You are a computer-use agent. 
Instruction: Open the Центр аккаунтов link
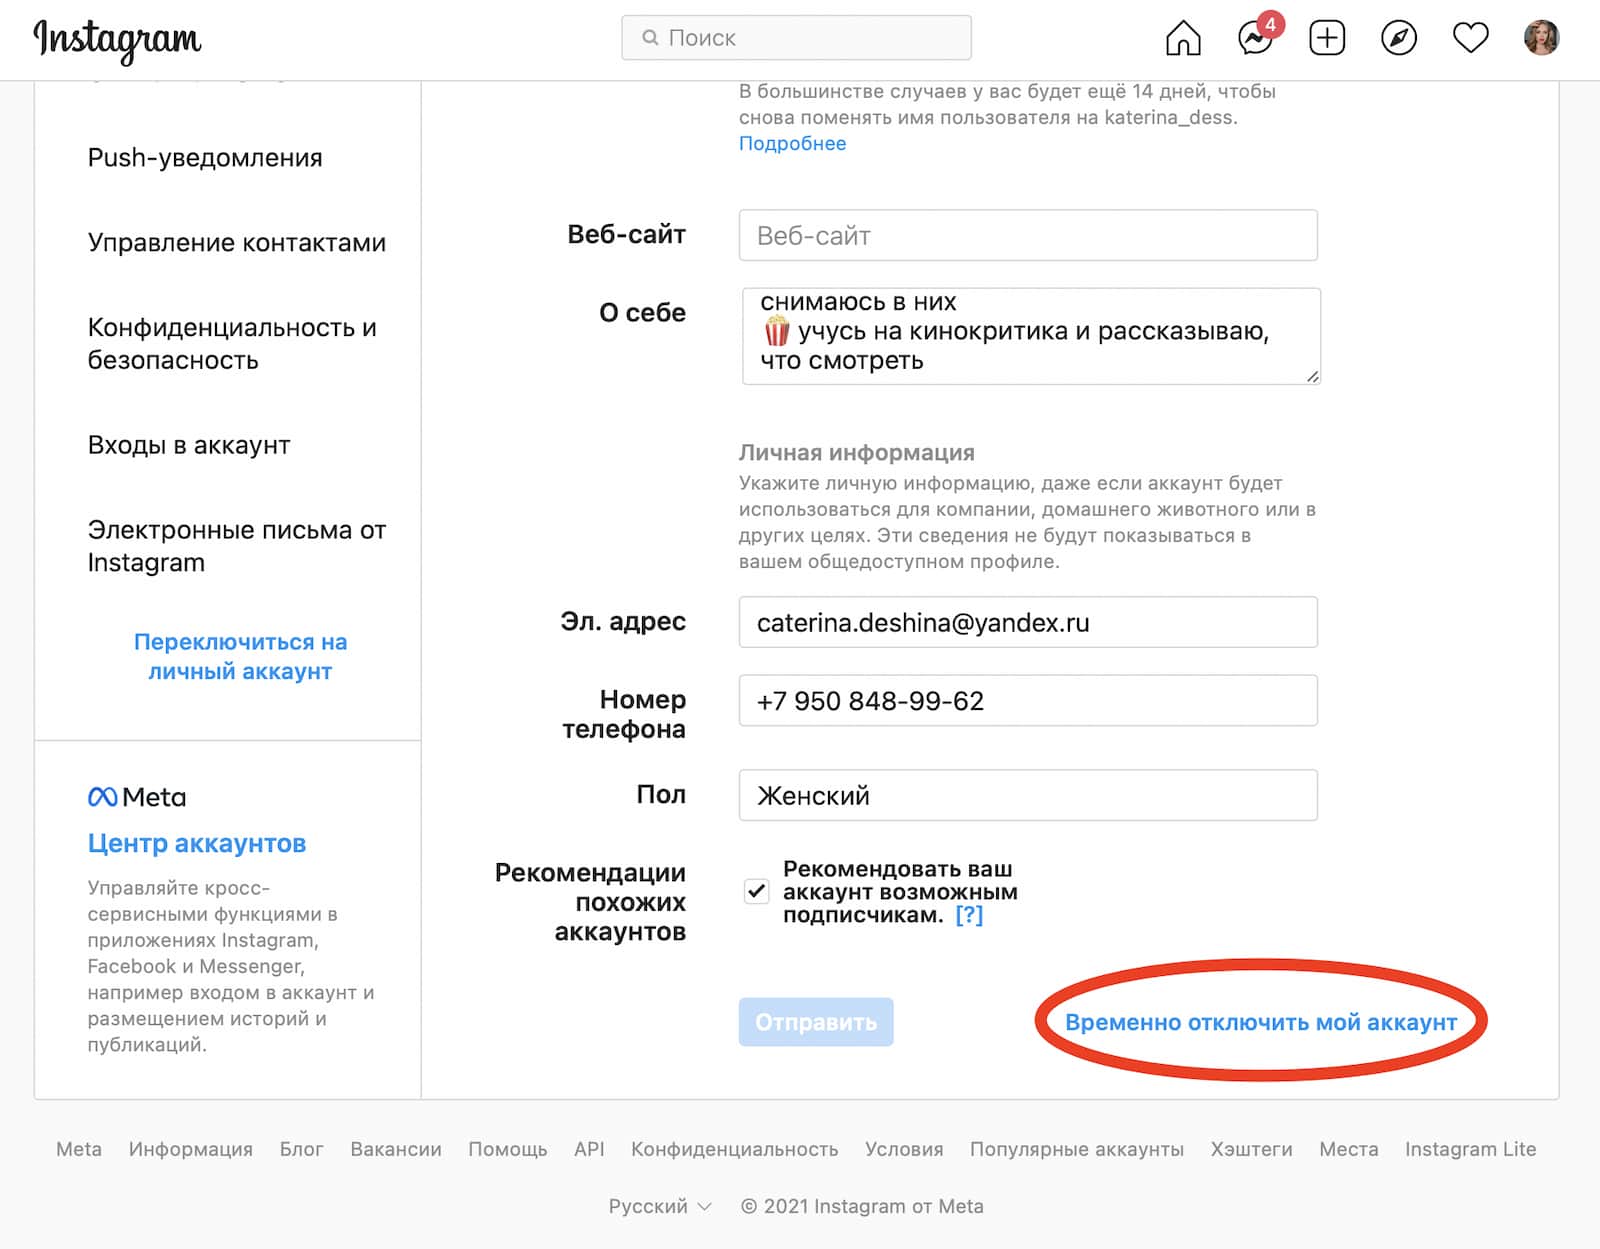(197, 843)
